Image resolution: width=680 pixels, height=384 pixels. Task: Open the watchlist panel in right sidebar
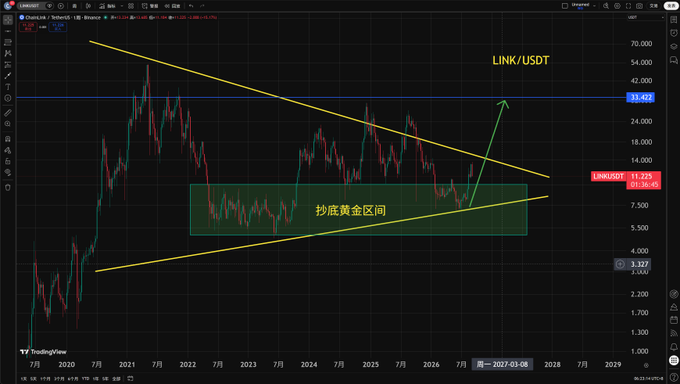(x=673, y=20)
